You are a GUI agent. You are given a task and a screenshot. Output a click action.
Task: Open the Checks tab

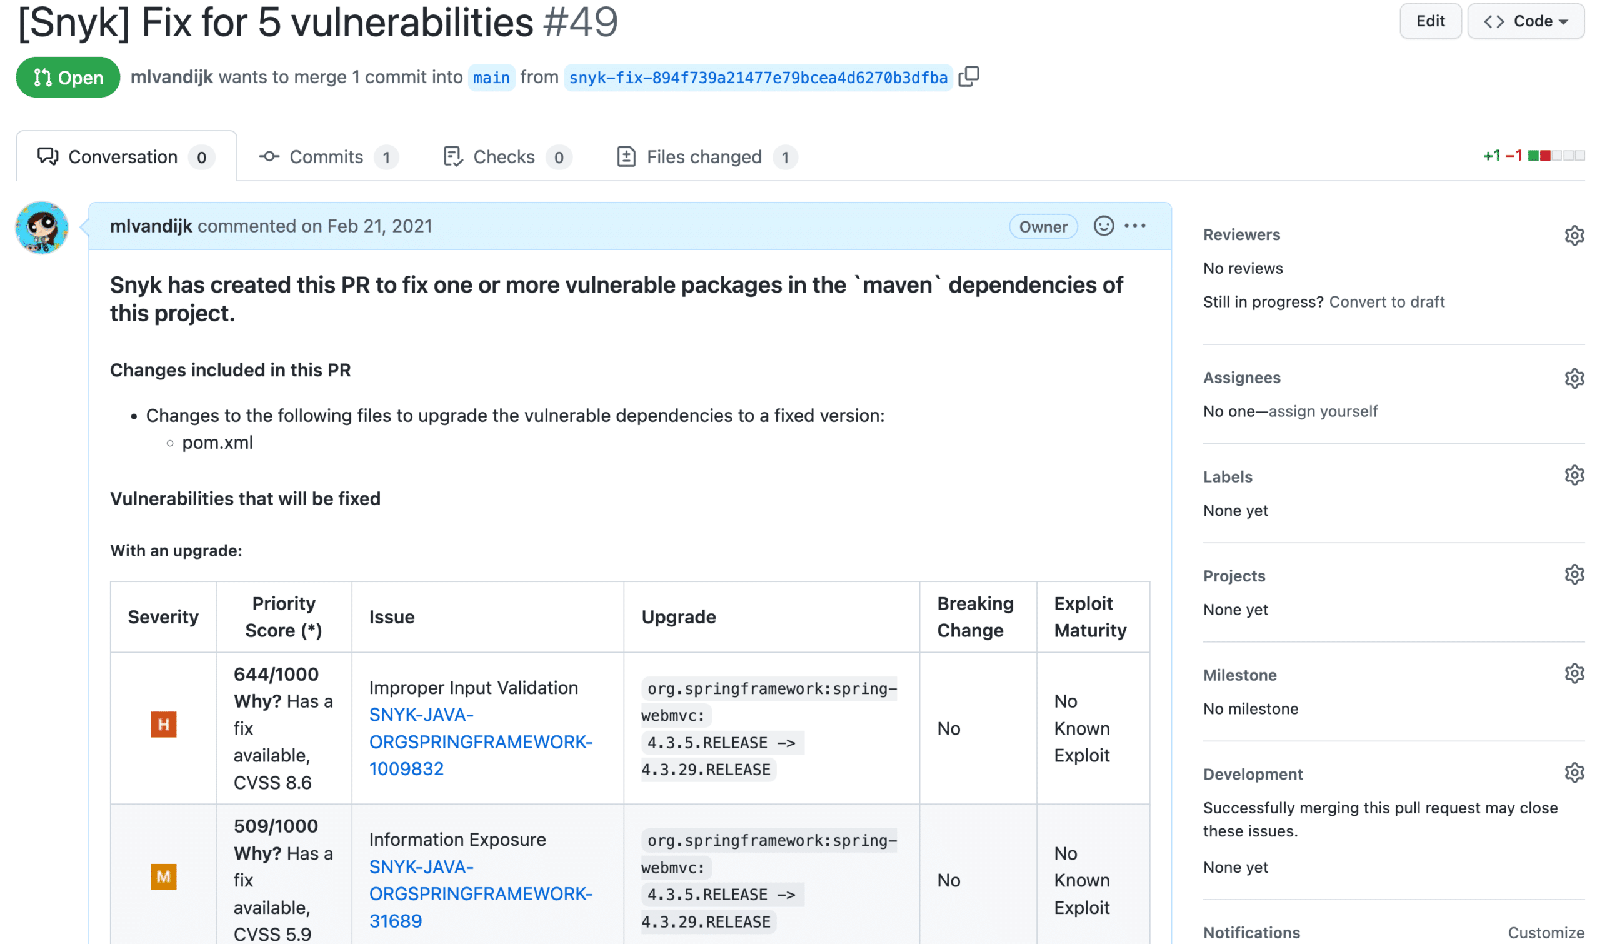pyautogui.click(x=506, y=157)
